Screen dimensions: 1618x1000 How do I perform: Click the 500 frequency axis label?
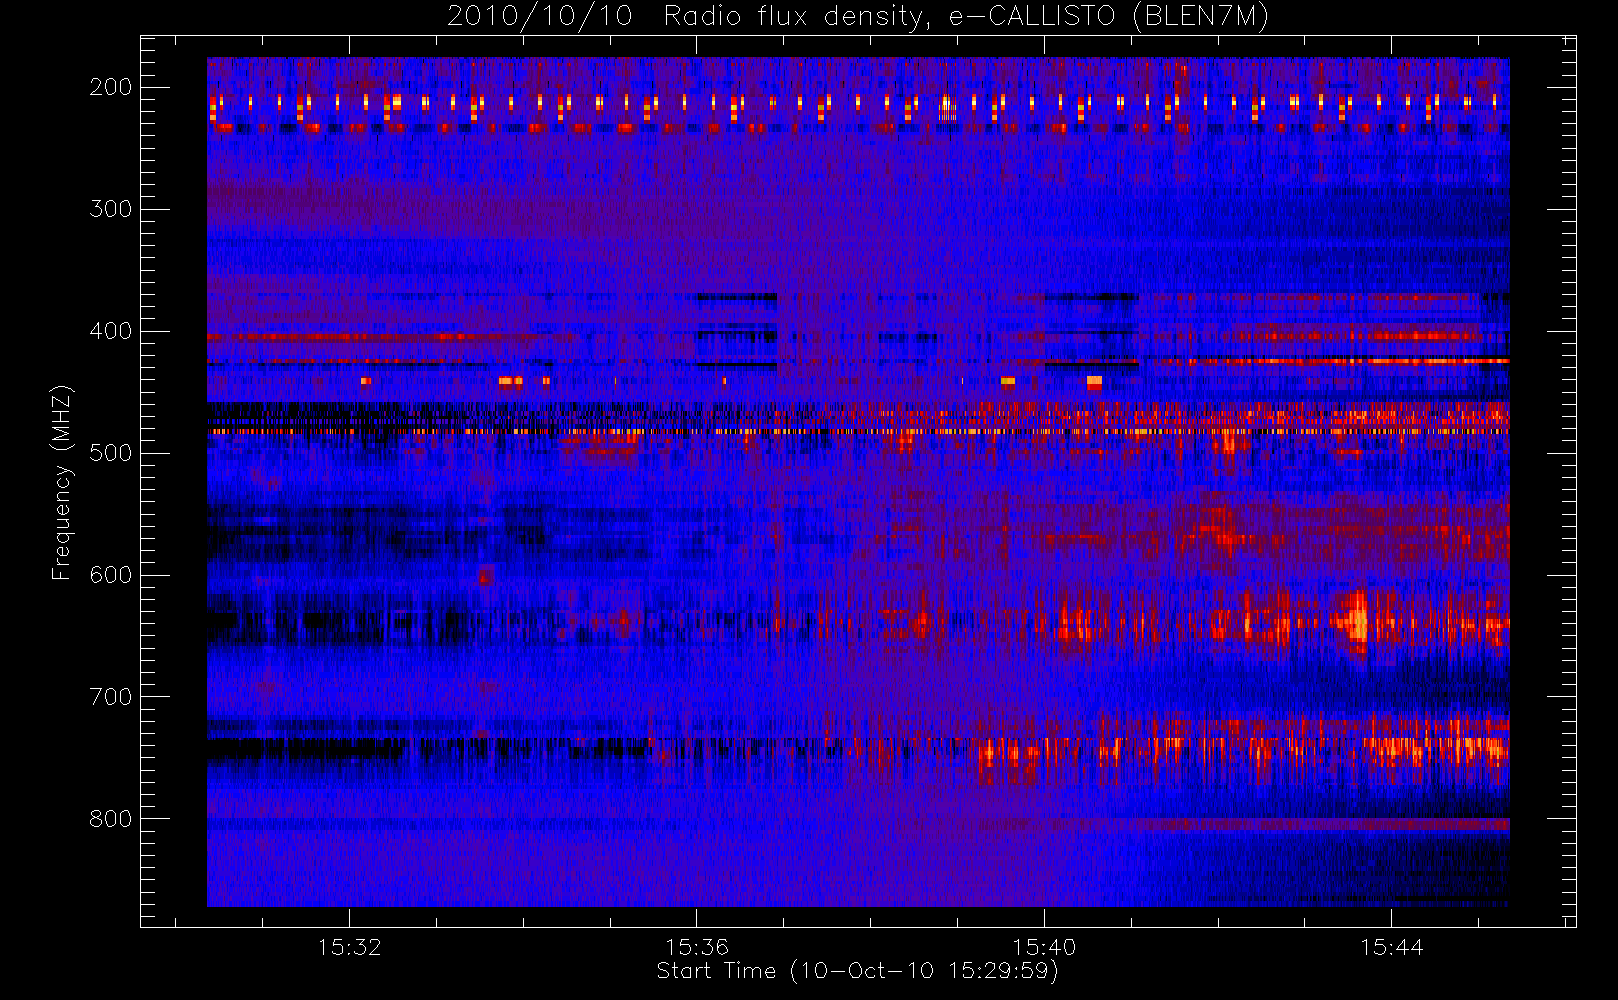(x=110, y=453)
